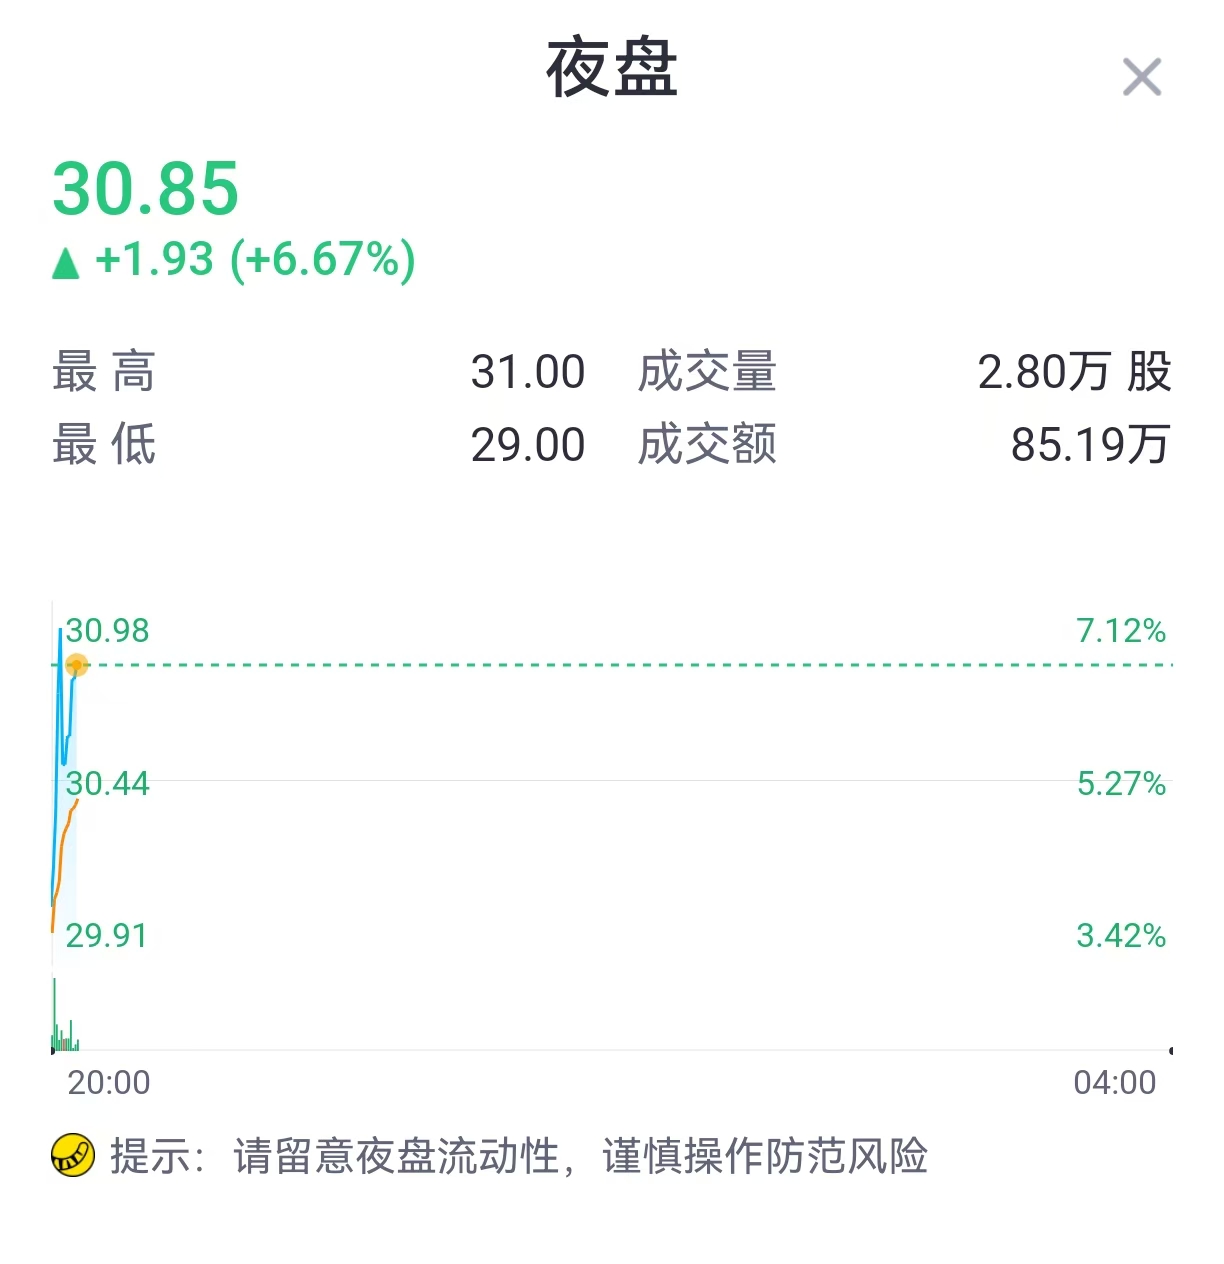
Task: Click the 30.44 price axis label
Action: 107,784
